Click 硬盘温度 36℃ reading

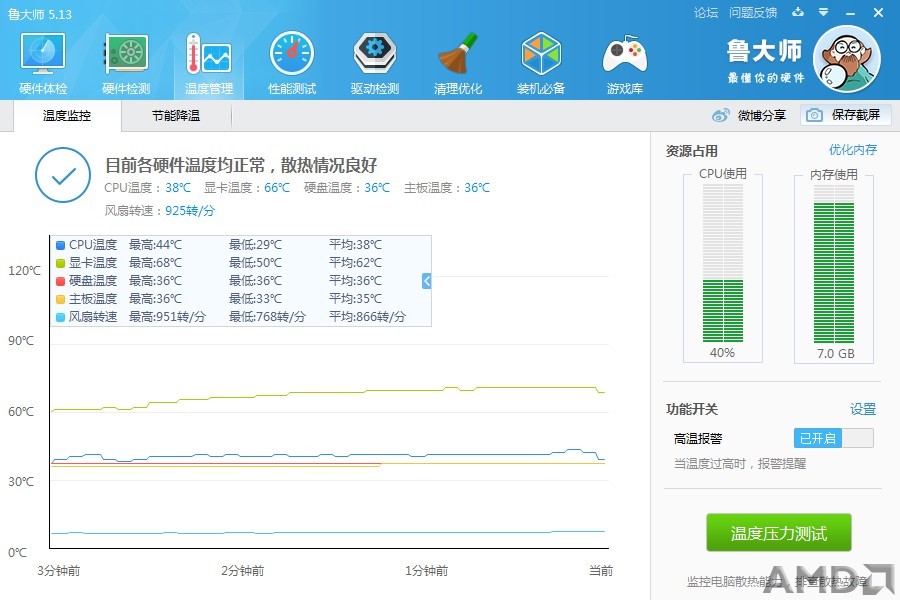click(347, 188)
